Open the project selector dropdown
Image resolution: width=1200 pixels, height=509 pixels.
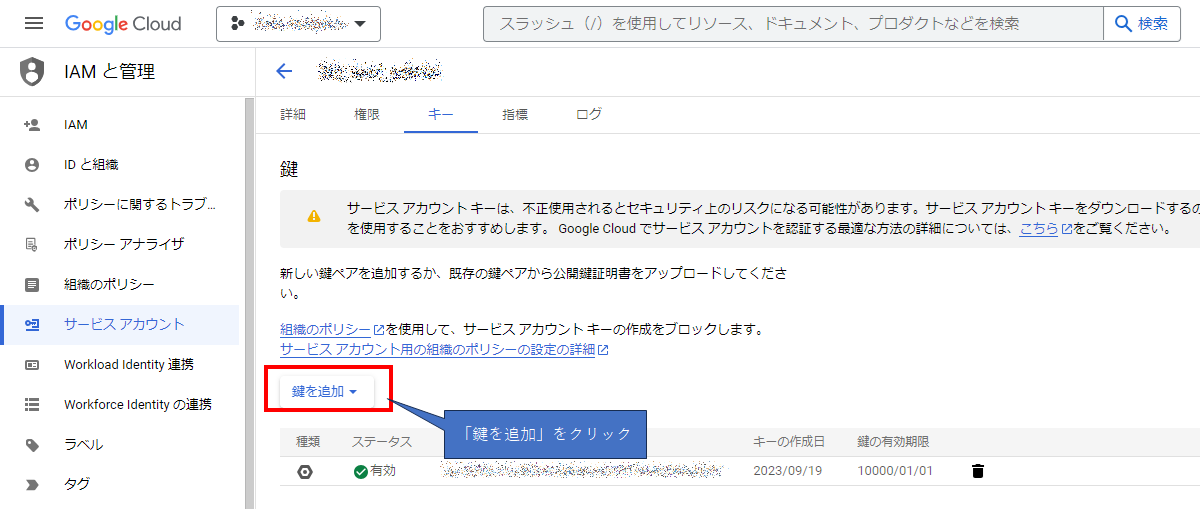[x=298, y=23]
